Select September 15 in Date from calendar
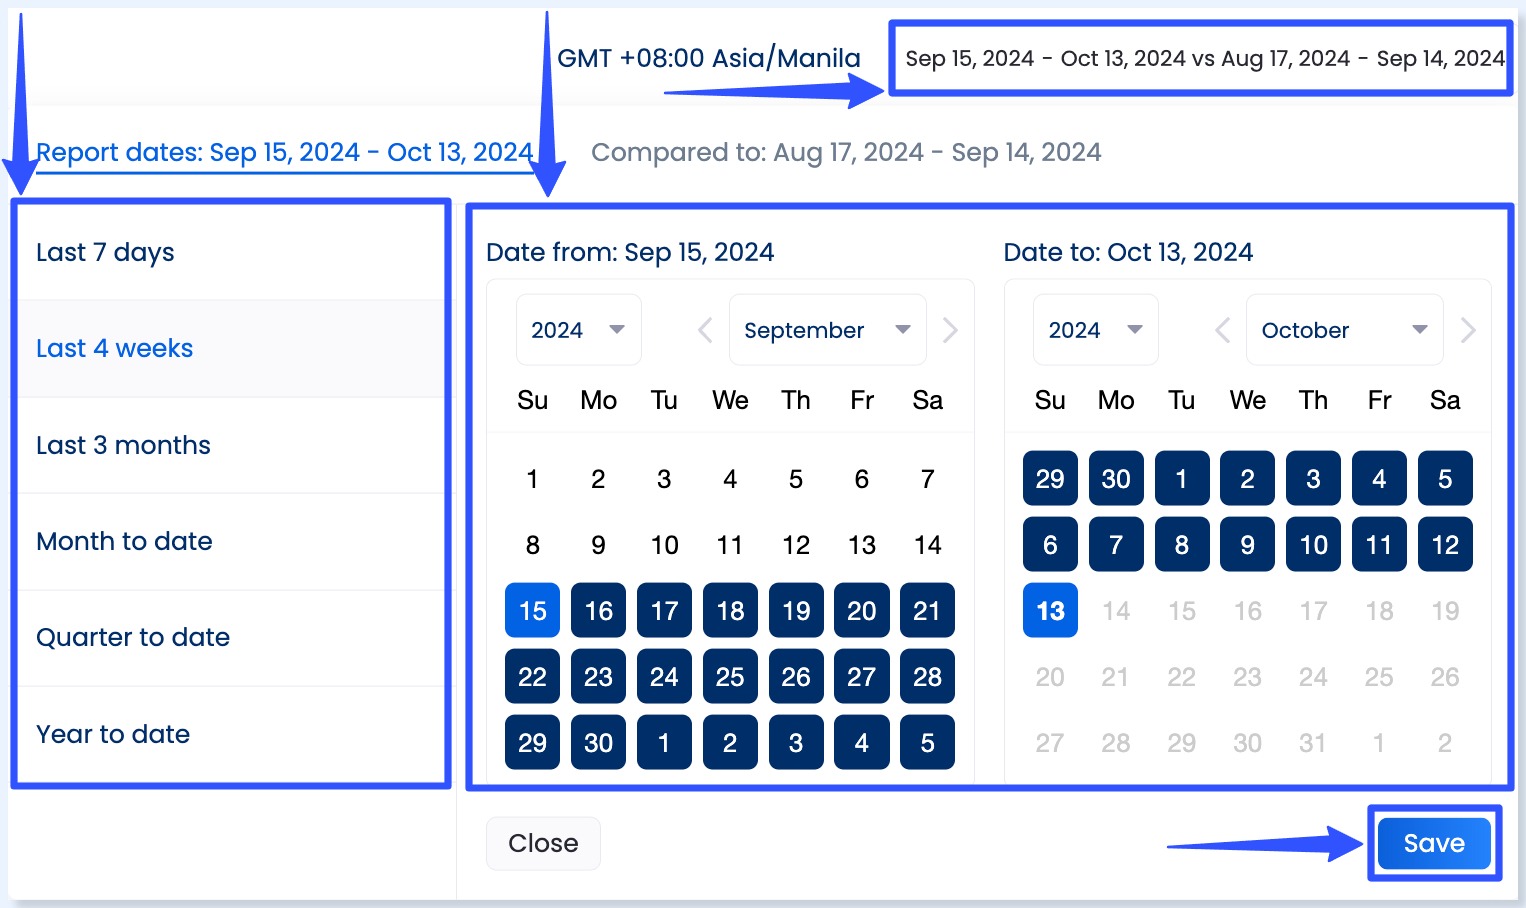The image size is (1526, 908). tap(532, 611)
